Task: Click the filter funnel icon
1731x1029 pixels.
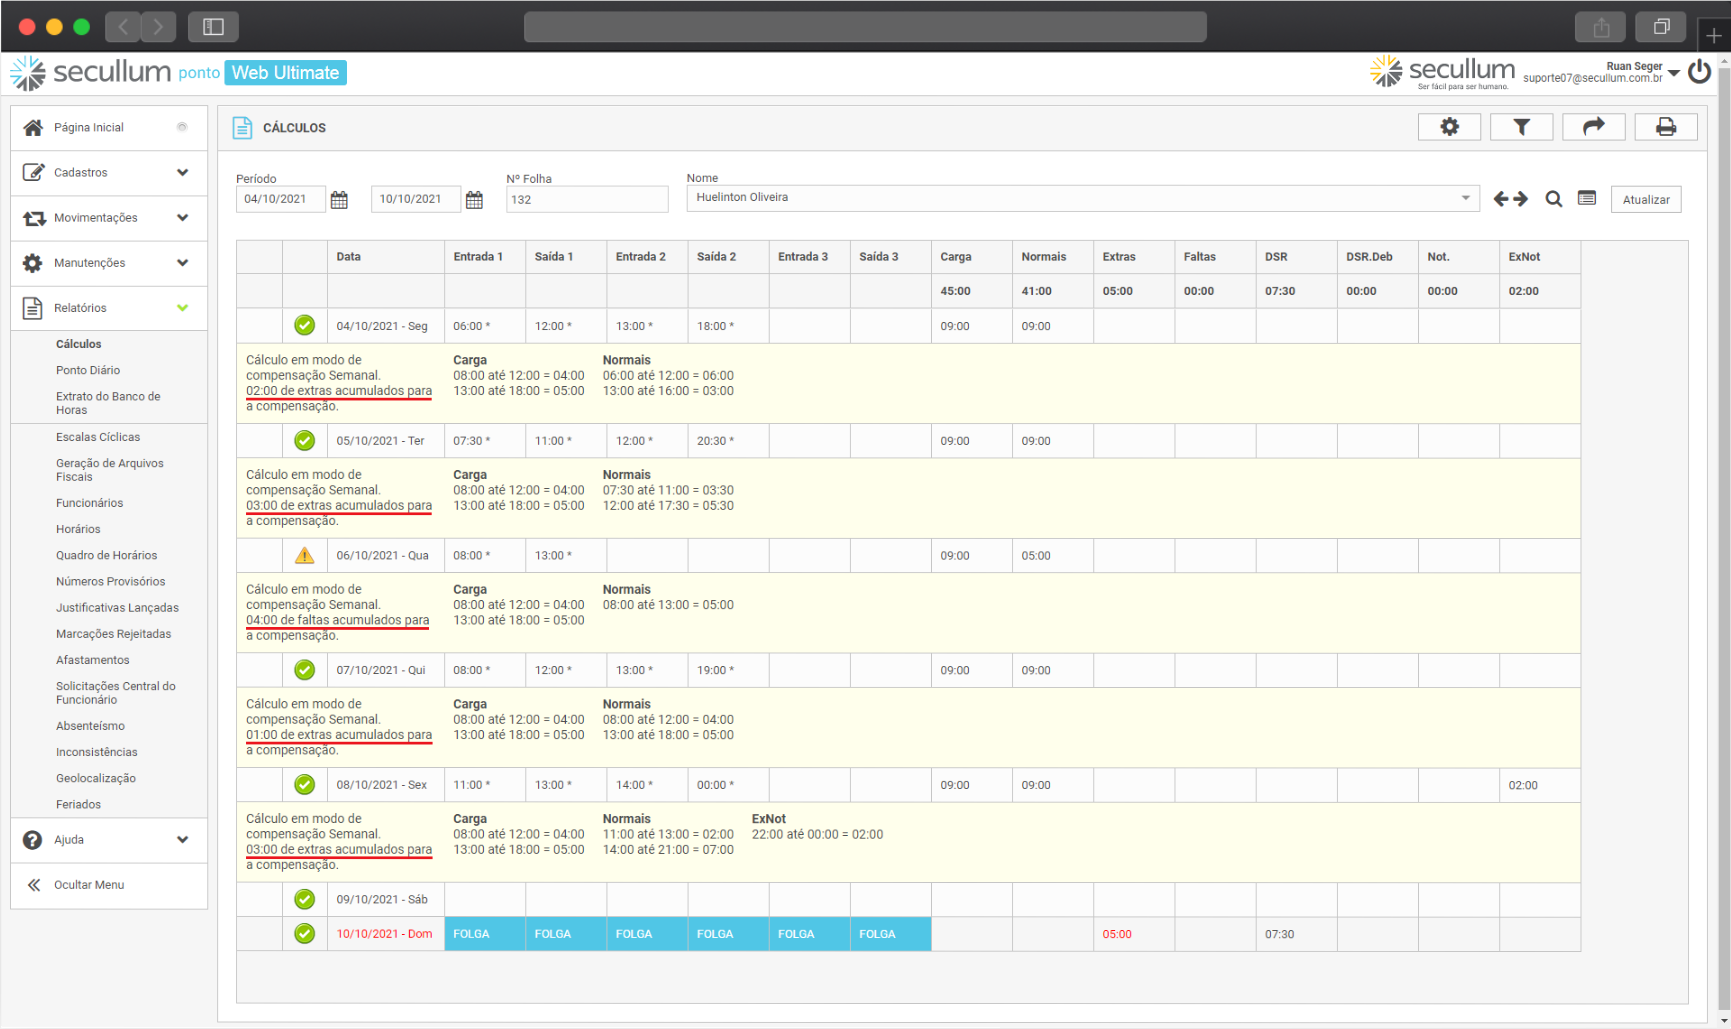Action: click(x=1521, y=127)
